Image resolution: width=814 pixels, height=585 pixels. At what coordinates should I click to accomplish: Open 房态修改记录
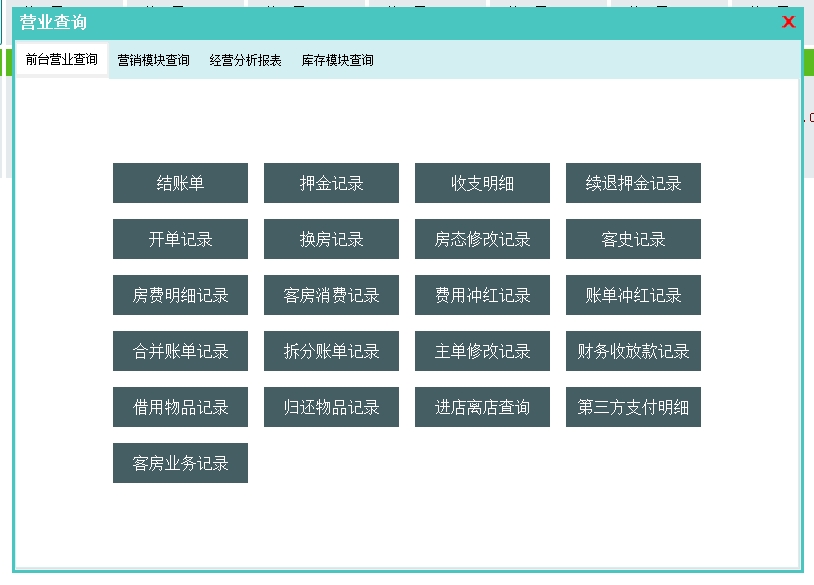482,239
